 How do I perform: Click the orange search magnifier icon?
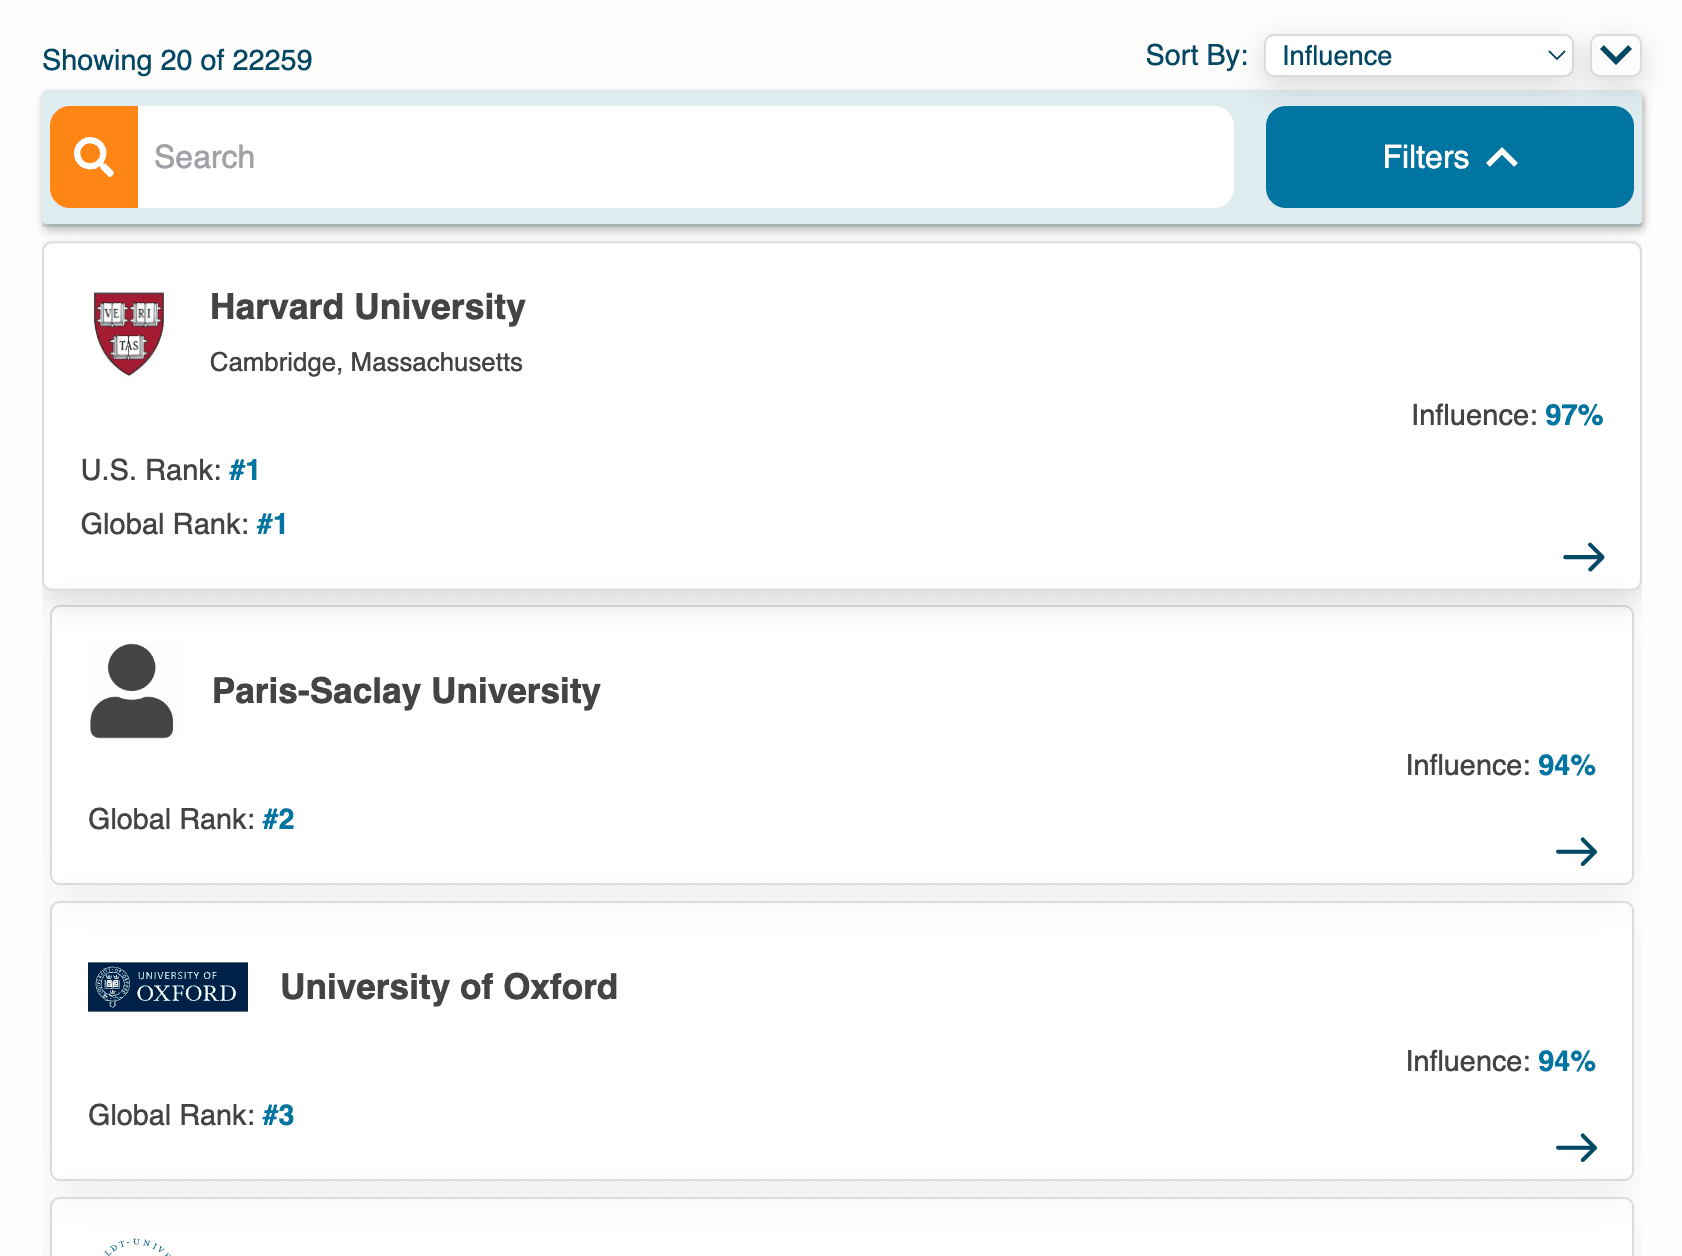tap(92, 156)
